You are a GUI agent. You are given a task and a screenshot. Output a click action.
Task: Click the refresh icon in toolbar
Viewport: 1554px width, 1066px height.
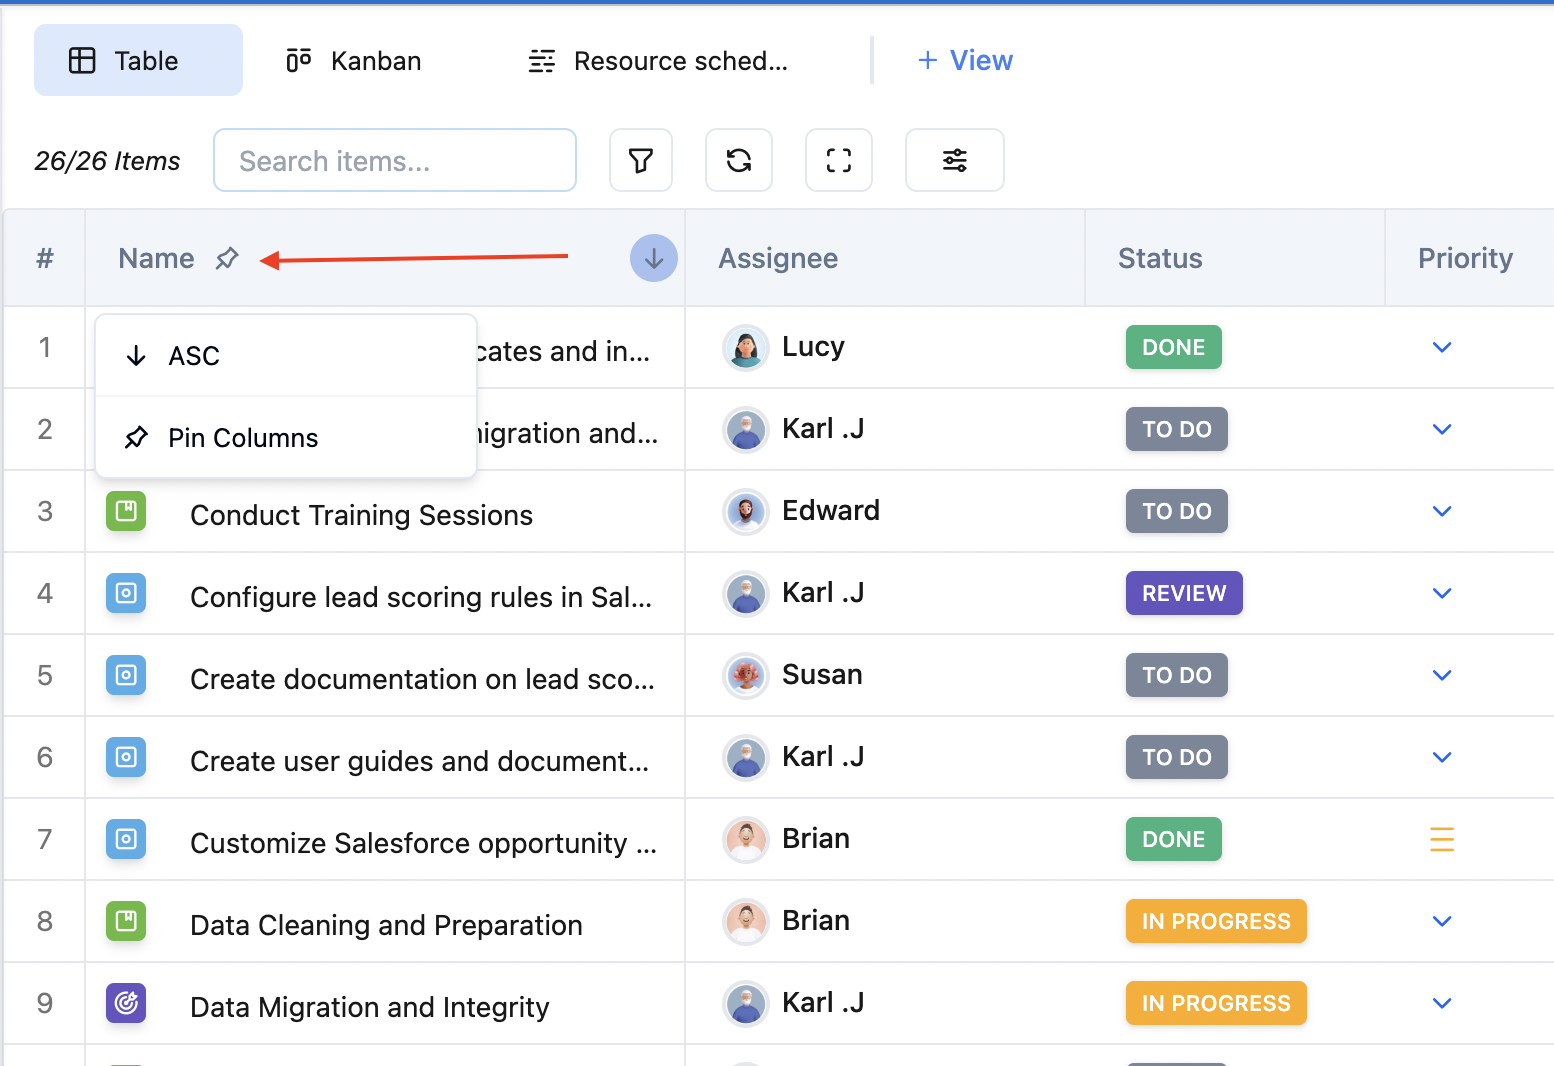pos(738,160)
